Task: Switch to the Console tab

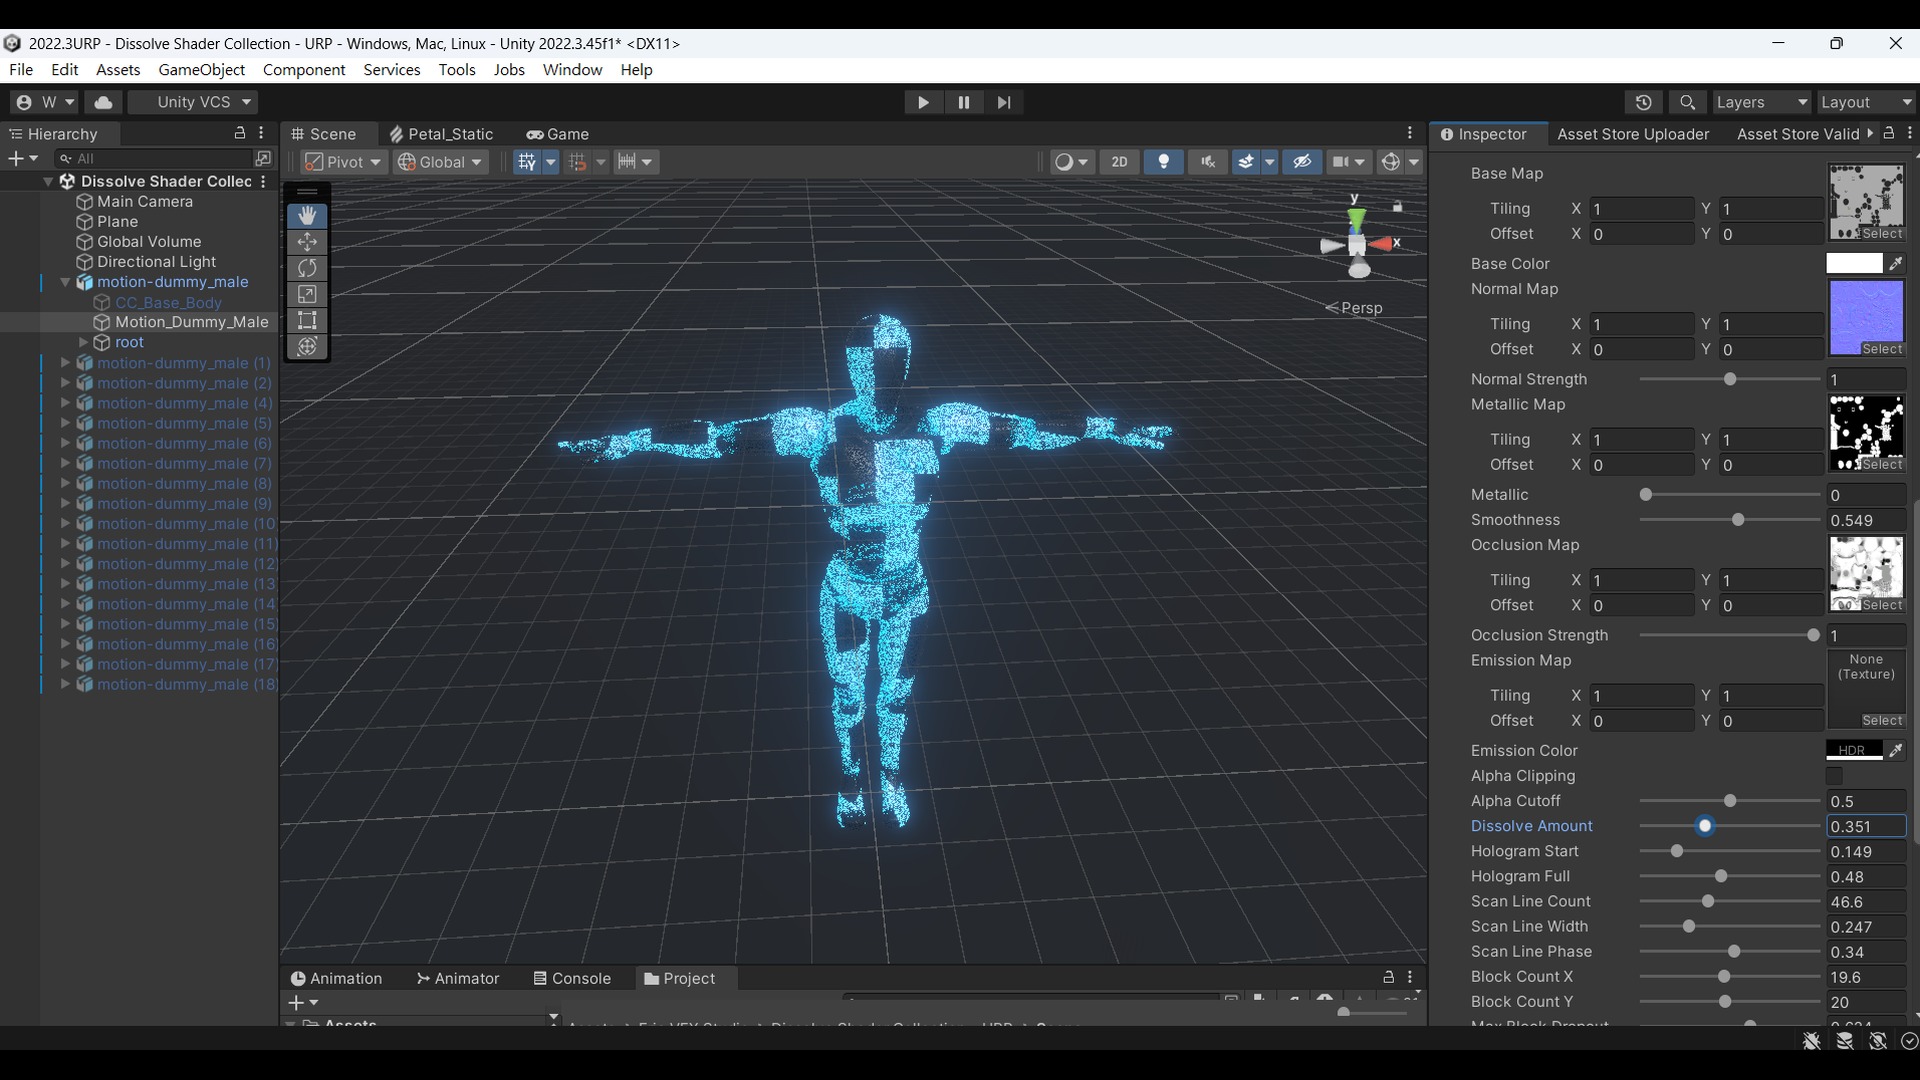Action: [571, 978]
